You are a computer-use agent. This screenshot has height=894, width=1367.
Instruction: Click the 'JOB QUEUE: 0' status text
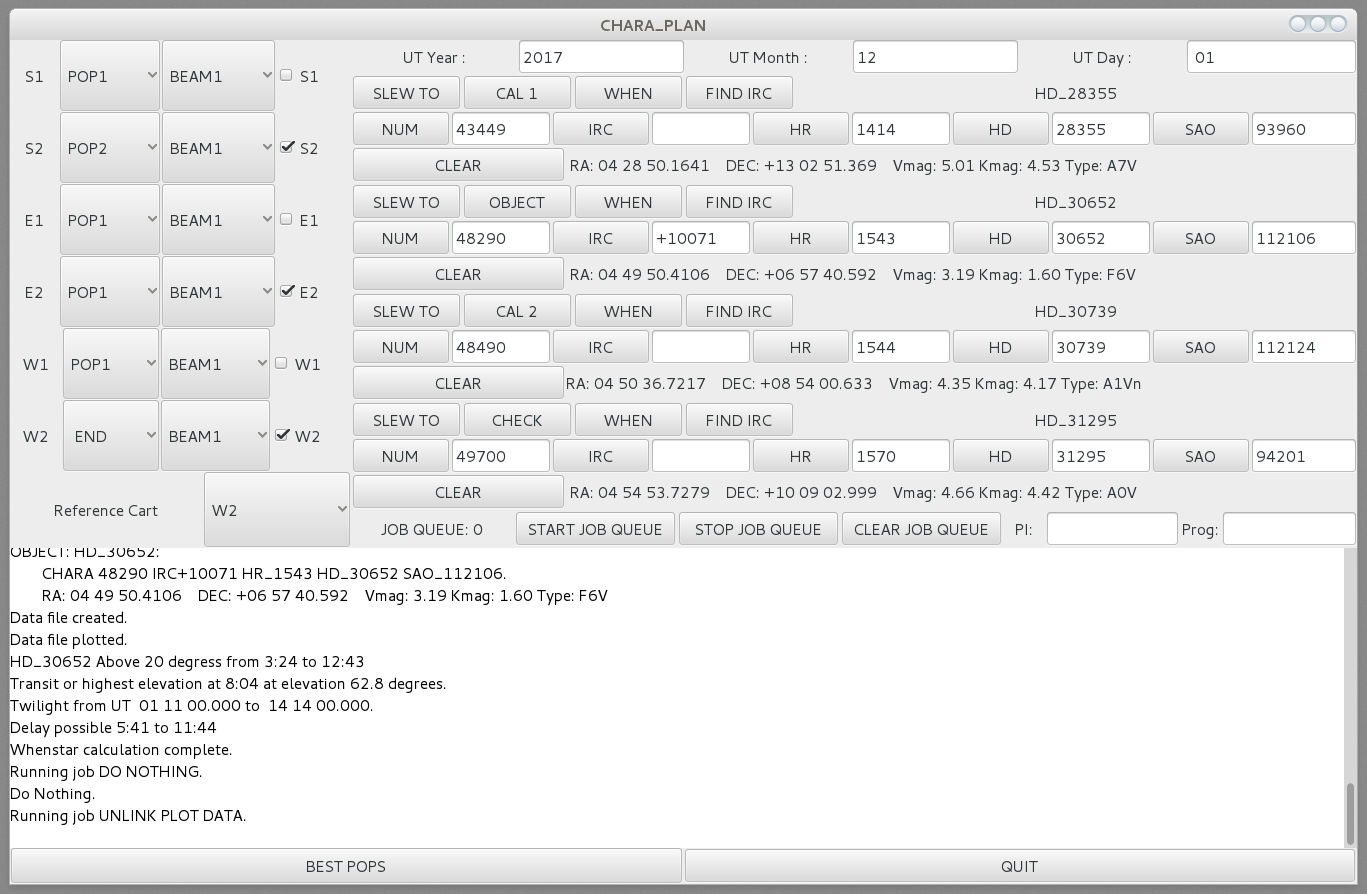(432, 529)
